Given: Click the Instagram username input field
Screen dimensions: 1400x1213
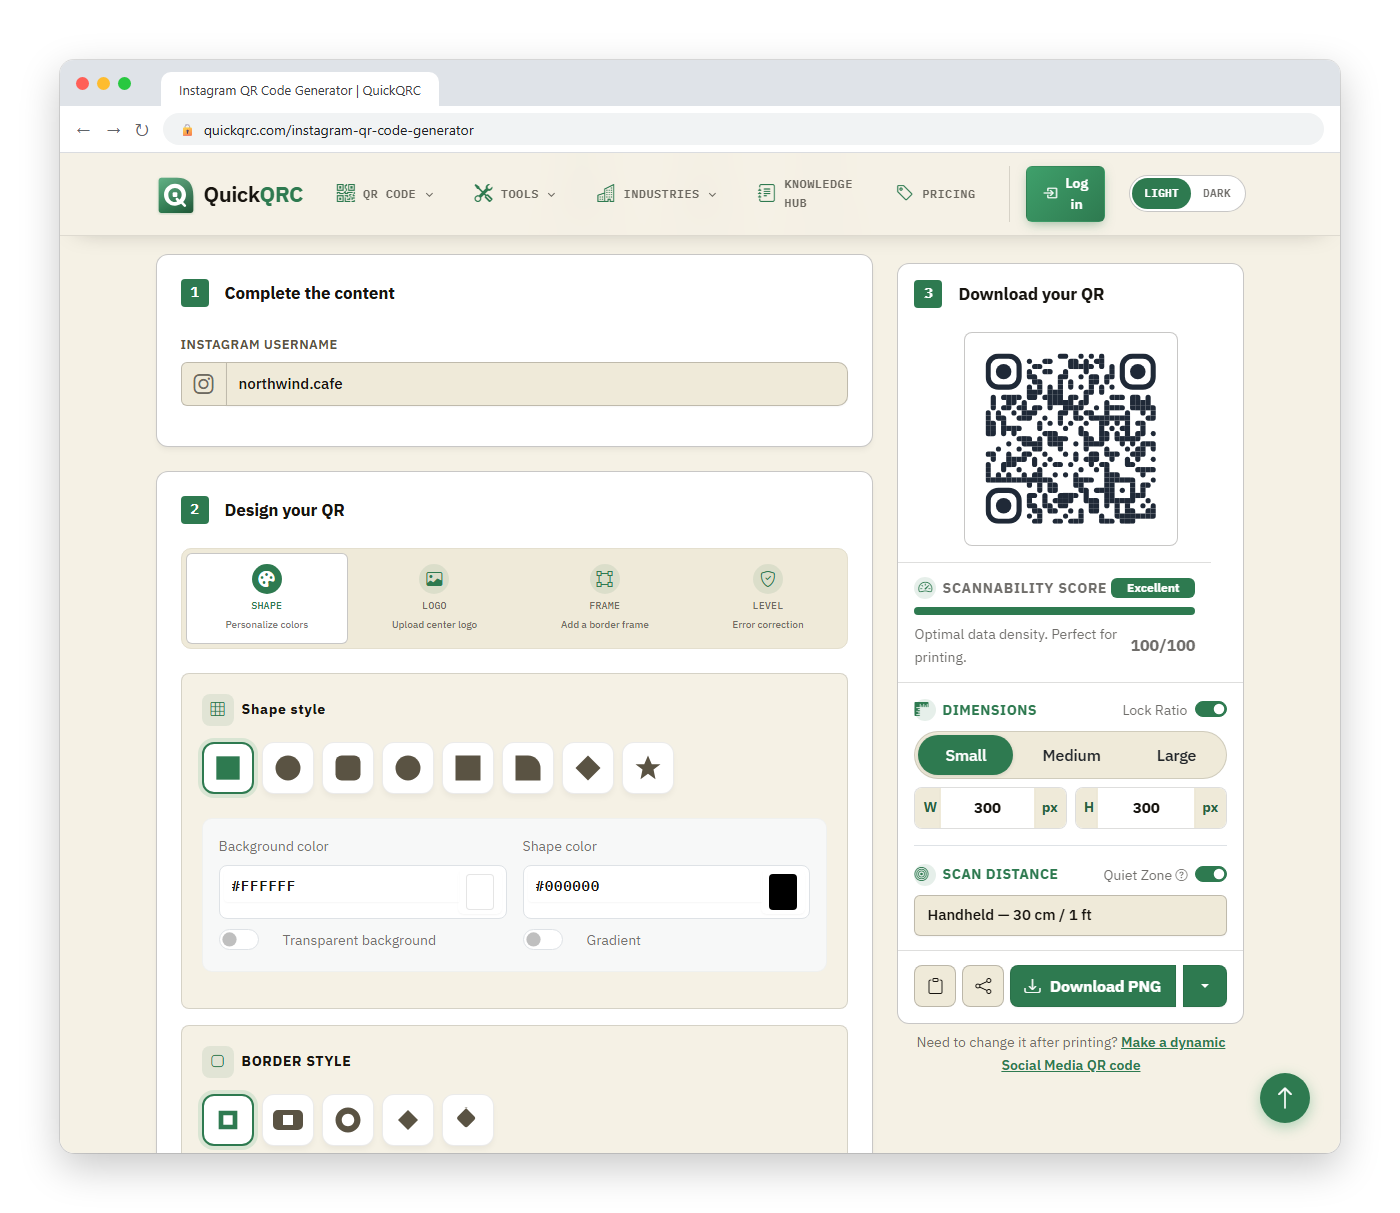Looking at the screenshot, I should click(x=537, y=384).
